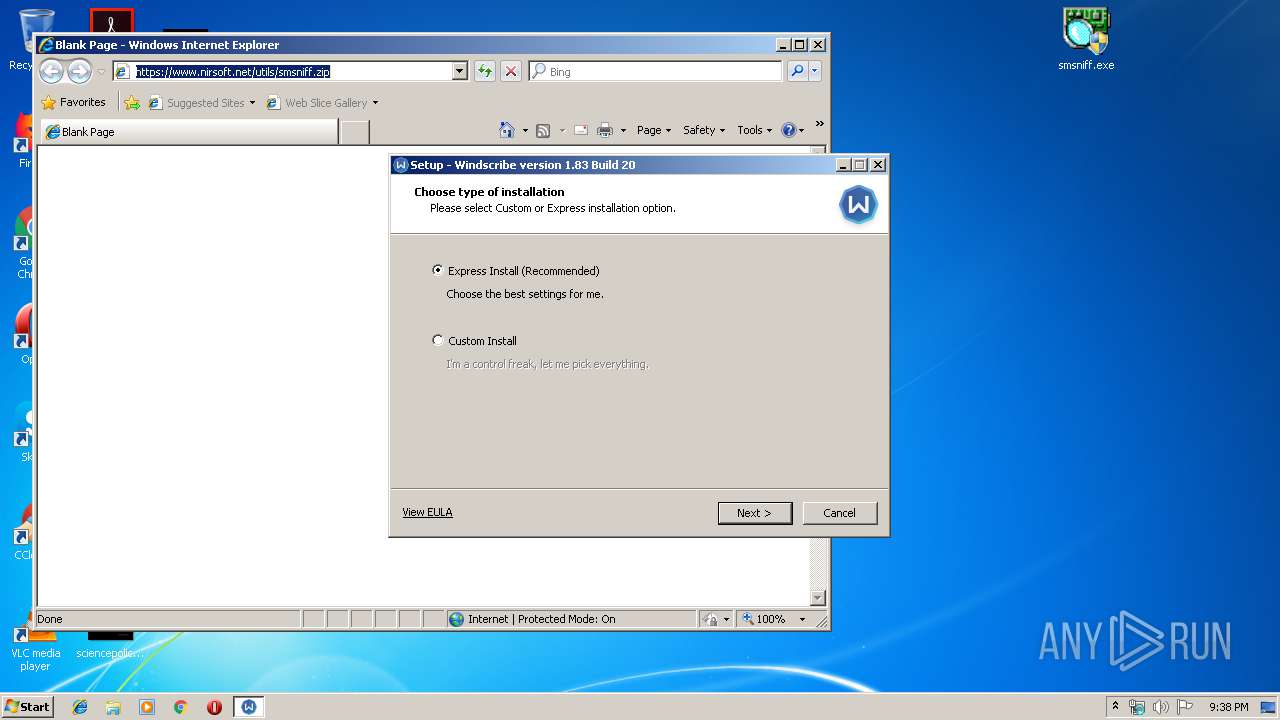The image size is (1280, 720).
Task: Open Suggested Sites in favorites bar
Action: click(201, 102)
